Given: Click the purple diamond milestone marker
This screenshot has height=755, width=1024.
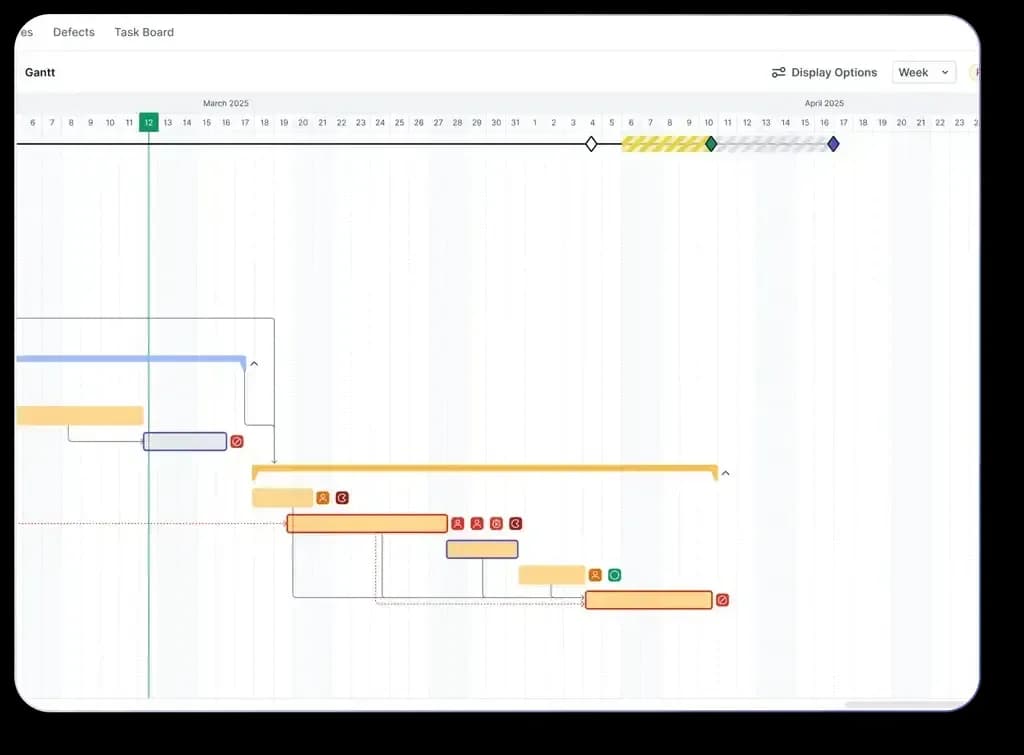Looking at the screenshot, I should (833, 144).
